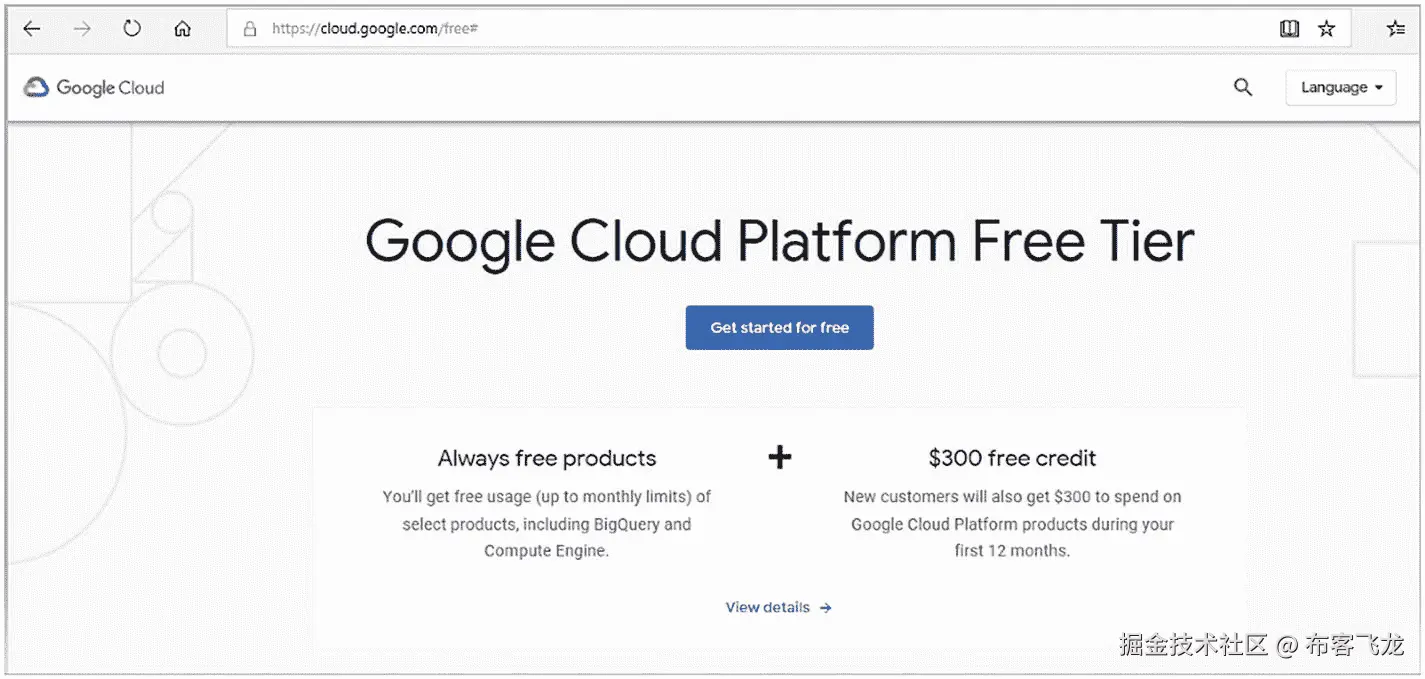Expand the Language dropdown
1425x679 pixels.
click(x=1340, y=88)
